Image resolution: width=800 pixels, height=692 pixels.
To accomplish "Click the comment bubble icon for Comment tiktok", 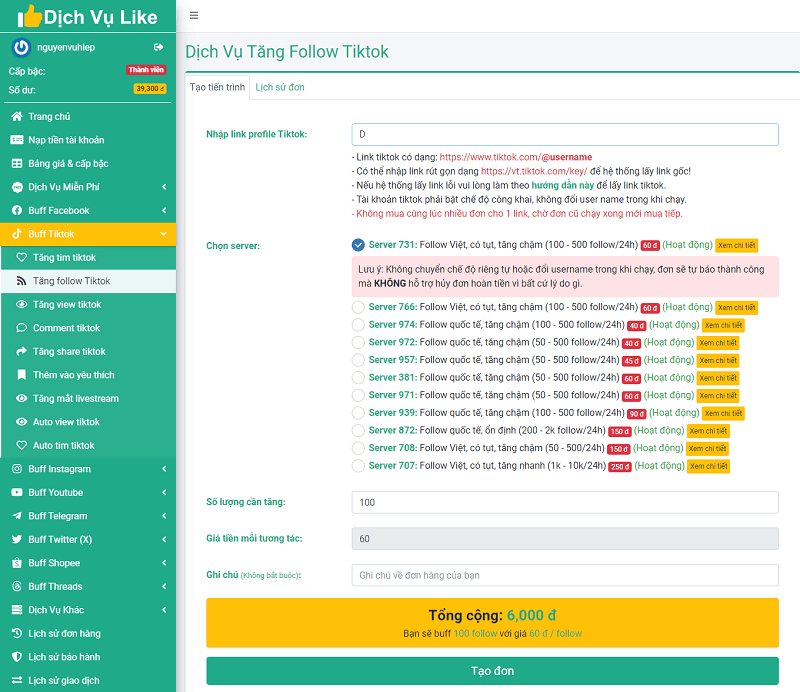I will pyautogui.click(x=21, y=328).
